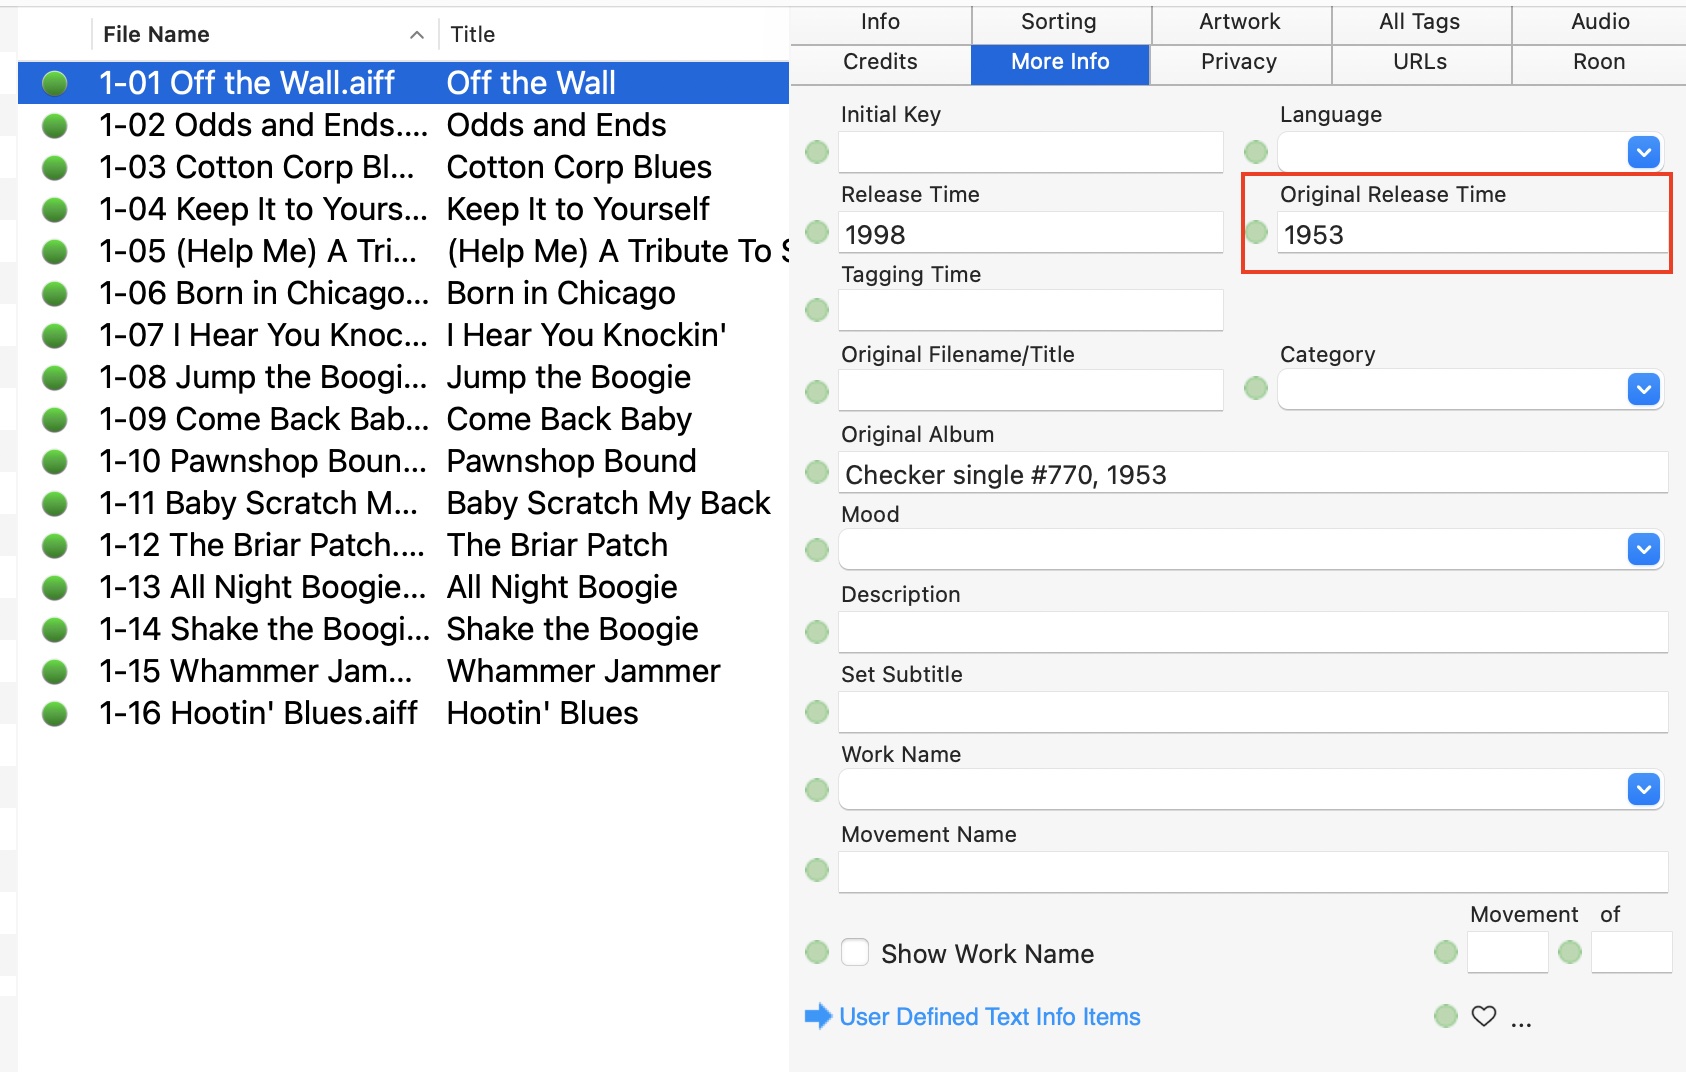The image size is (1686, 1072).
Task: Toggle the green indicator for Original Filename/Title
Action: 817,392
